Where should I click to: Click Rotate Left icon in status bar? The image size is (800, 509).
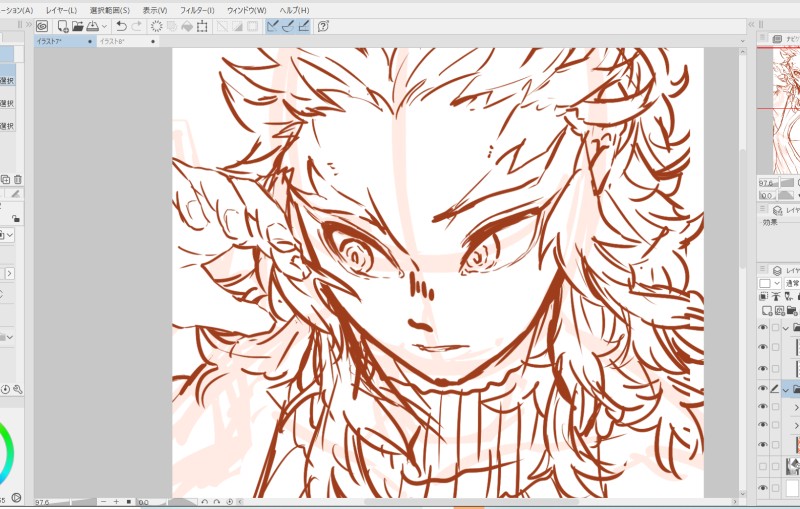(x=204, y=502)
